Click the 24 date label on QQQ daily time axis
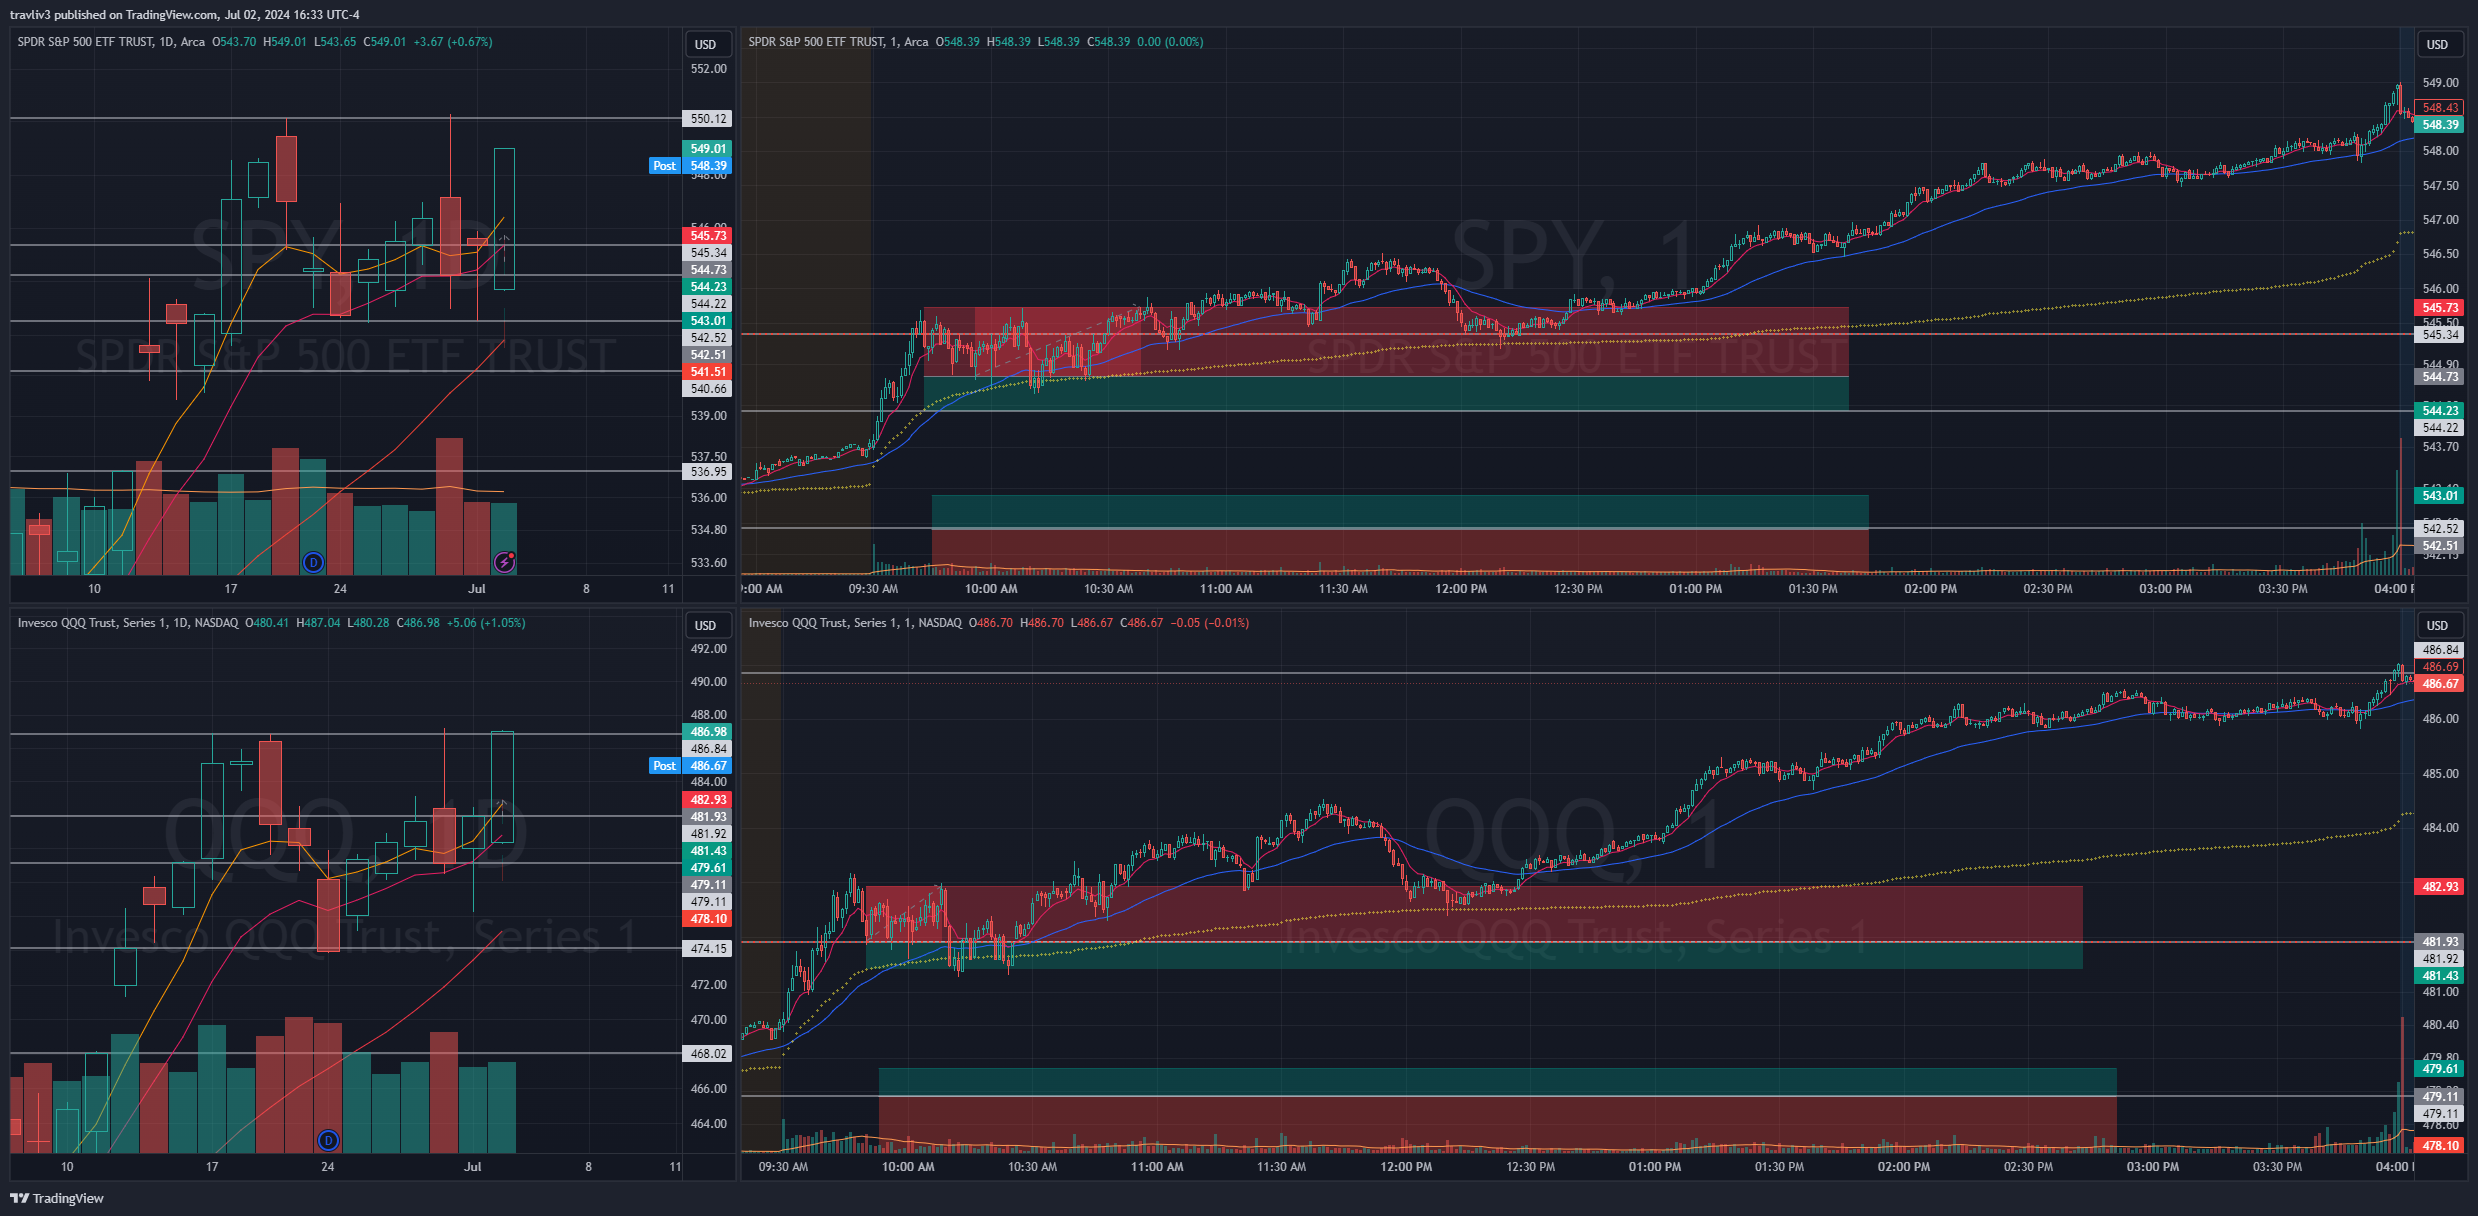Viewport: 2478px width, 1216px height. click(328, 1167)
